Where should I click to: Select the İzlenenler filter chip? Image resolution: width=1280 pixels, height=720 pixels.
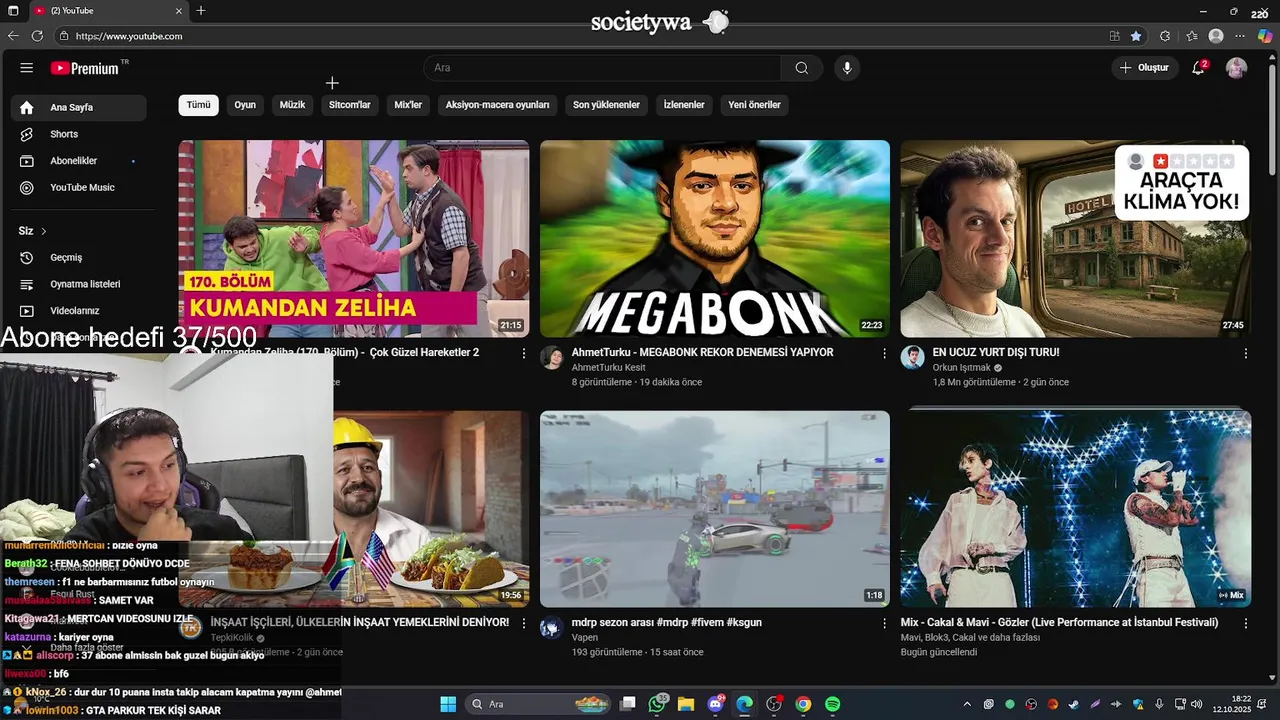pos(684,105)
